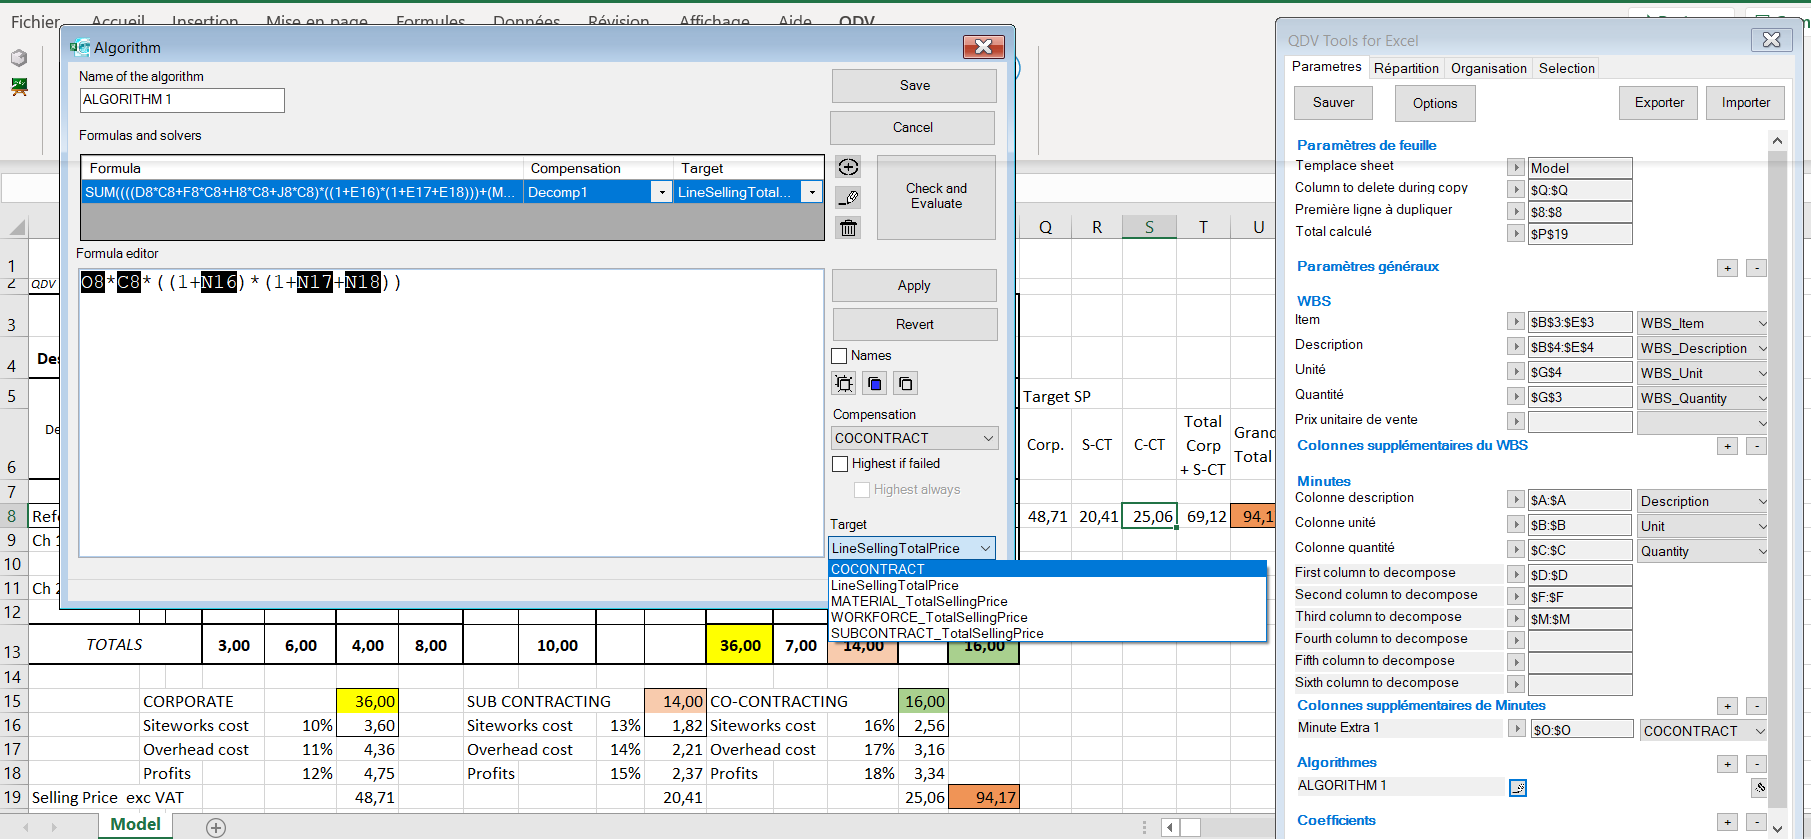1811x839 pixels.
Task: Click the blue filled copy icon below Names
Action: (875, 383)
